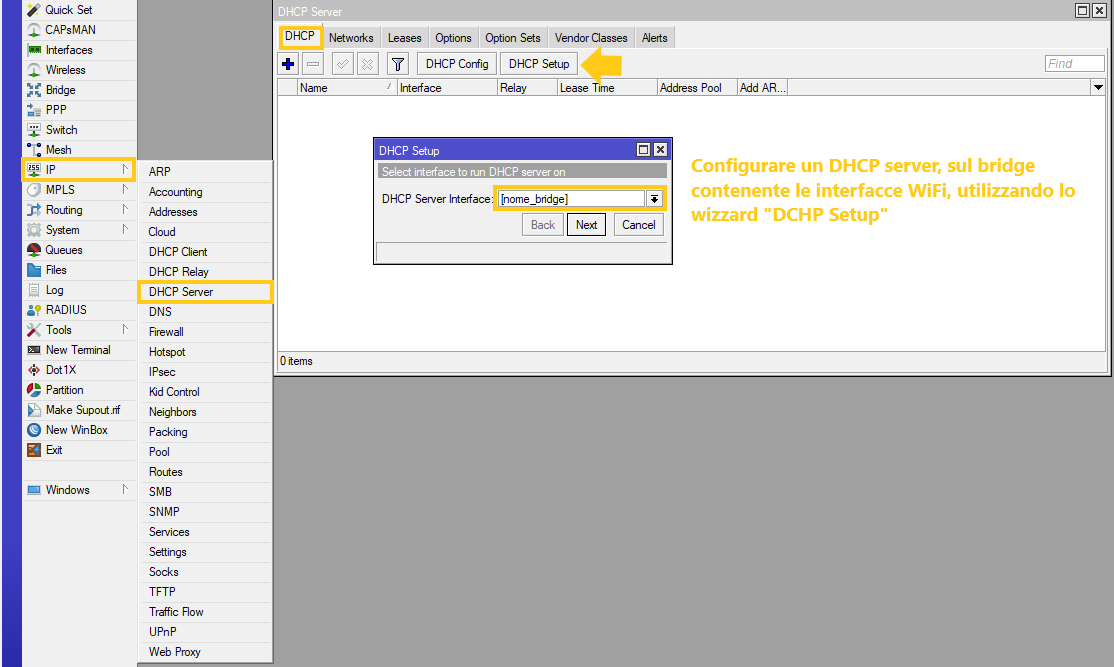Click the enable checkmark toolbar icon
Image resolution: width=1114 pixels, height=667 pixels.
click(x=342, y=64)
